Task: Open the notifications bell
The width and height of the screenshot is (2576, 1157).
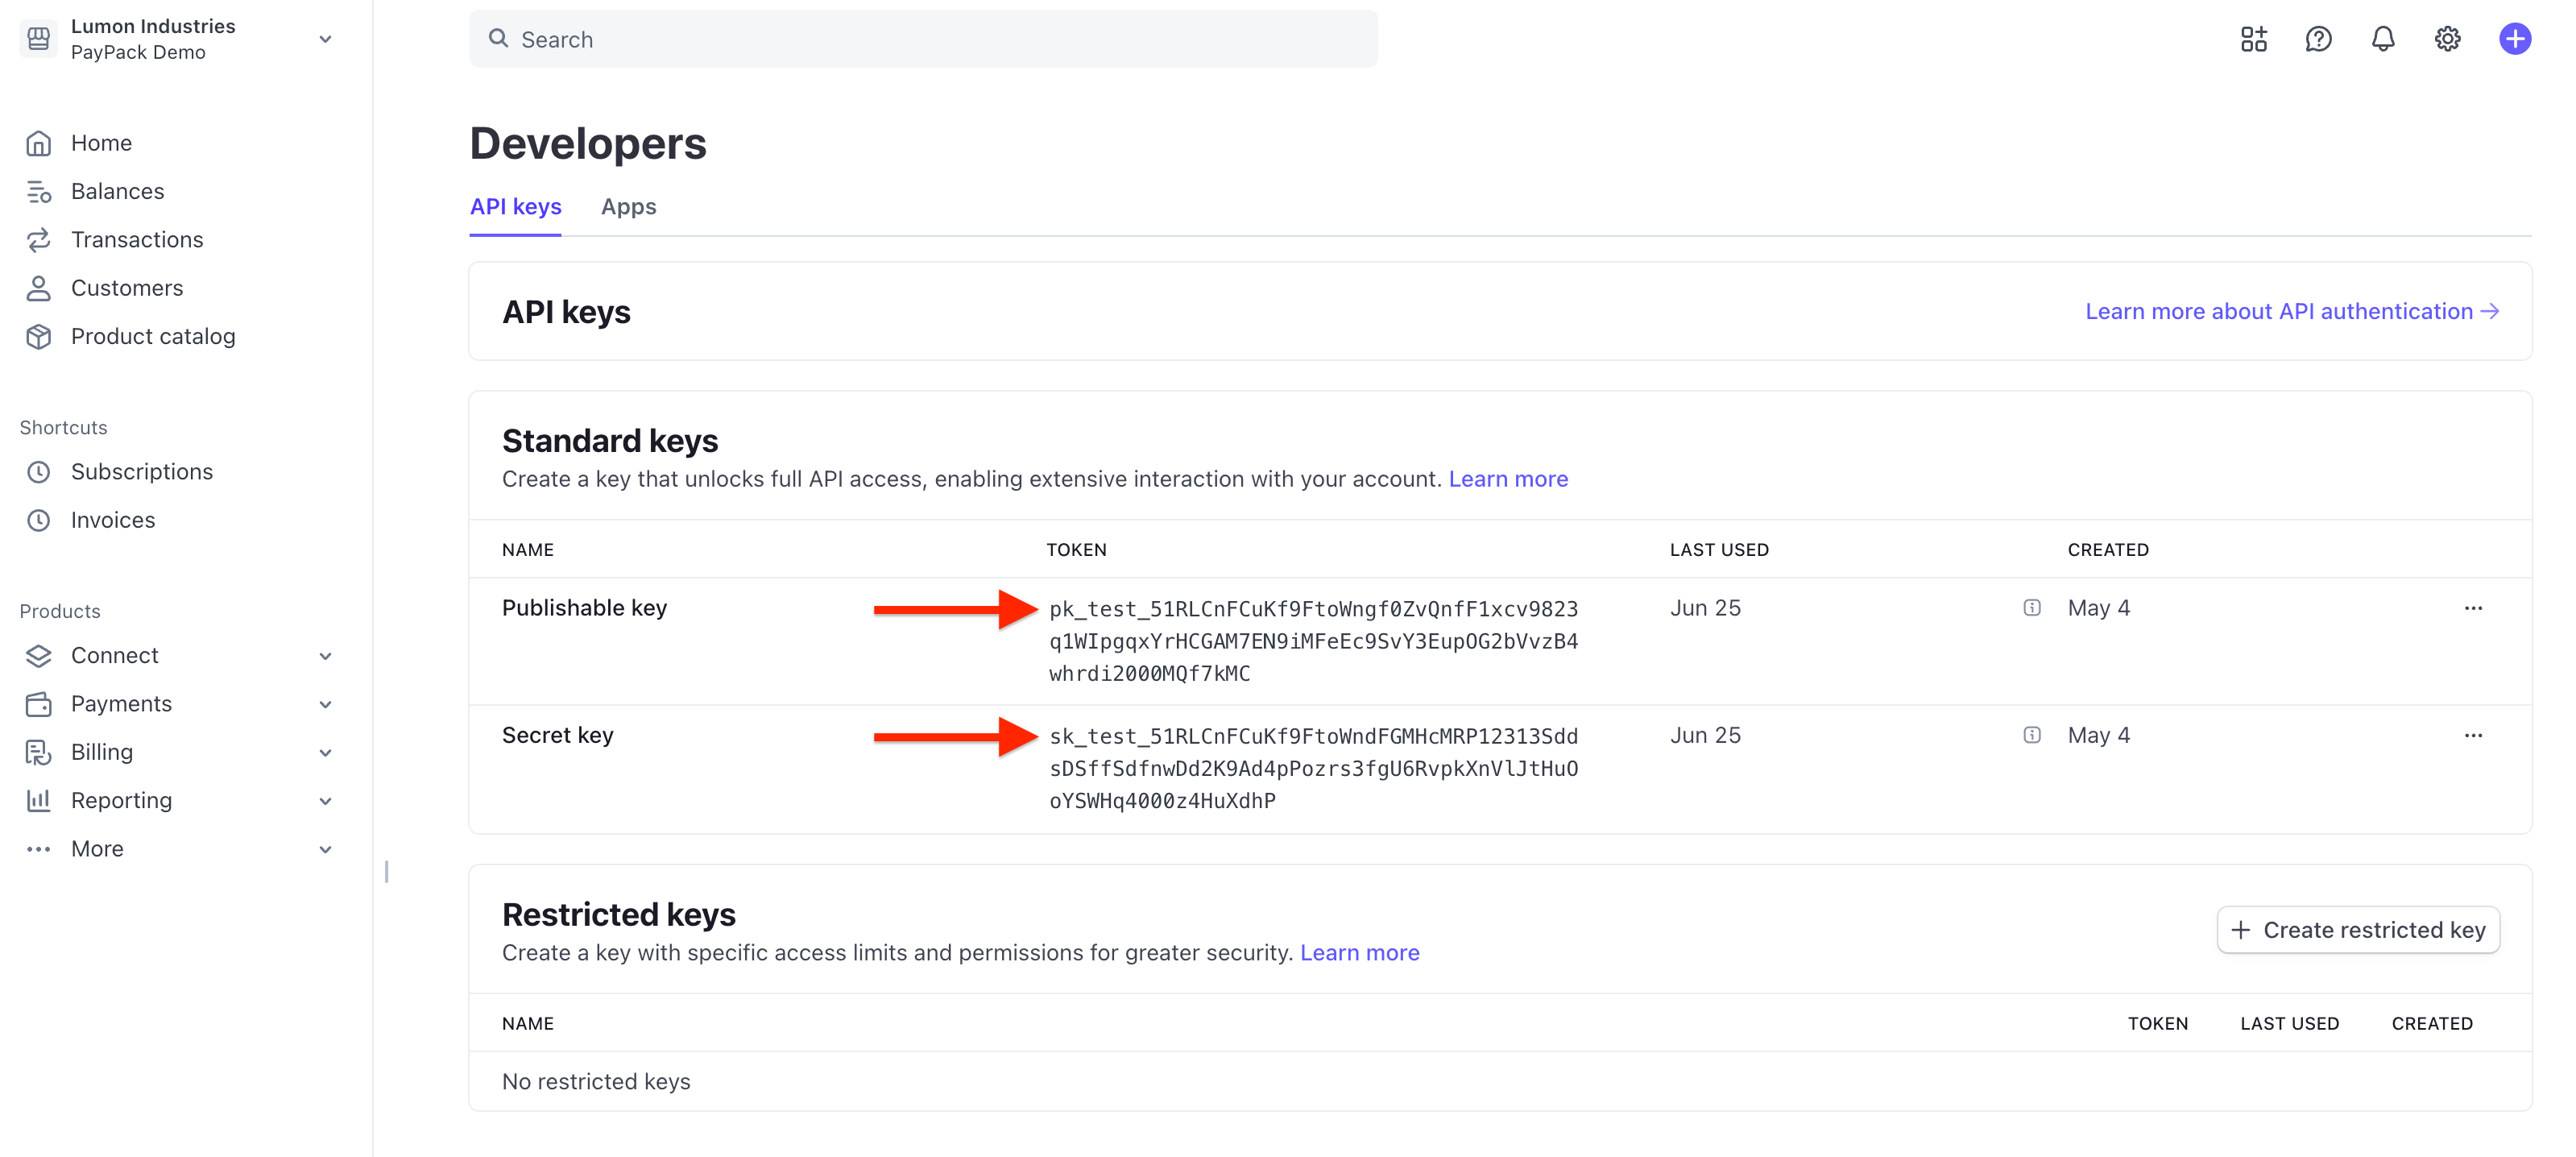Action: [x=2383, y=39]
